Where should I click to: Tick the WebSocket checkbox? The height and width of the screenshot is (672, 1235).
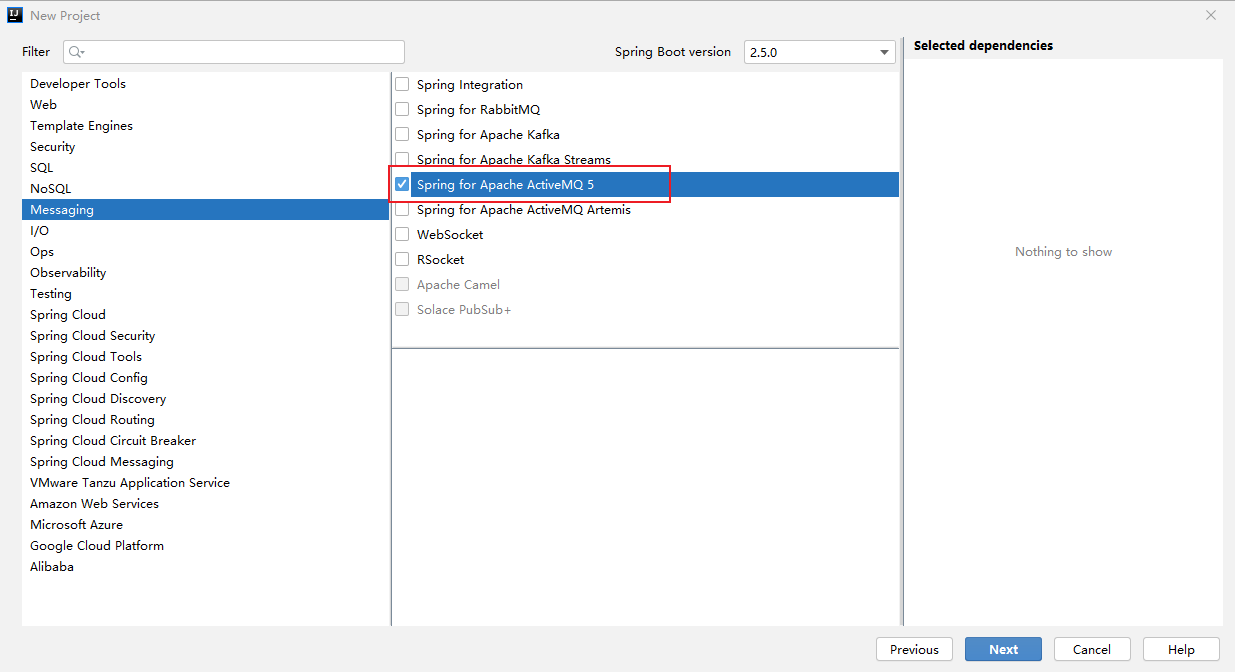pos(402,235)
